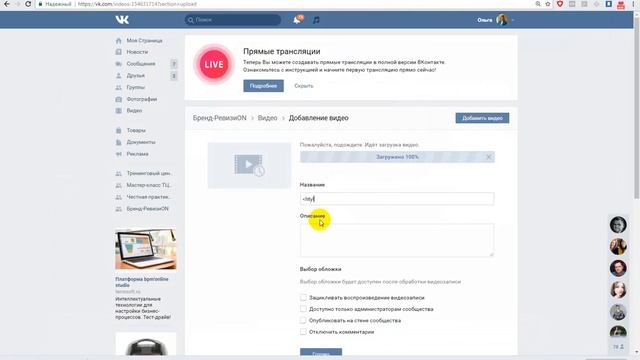640x360 pixels.
Task: Reload the page with refresh icon
Action: tap(28, 4)
